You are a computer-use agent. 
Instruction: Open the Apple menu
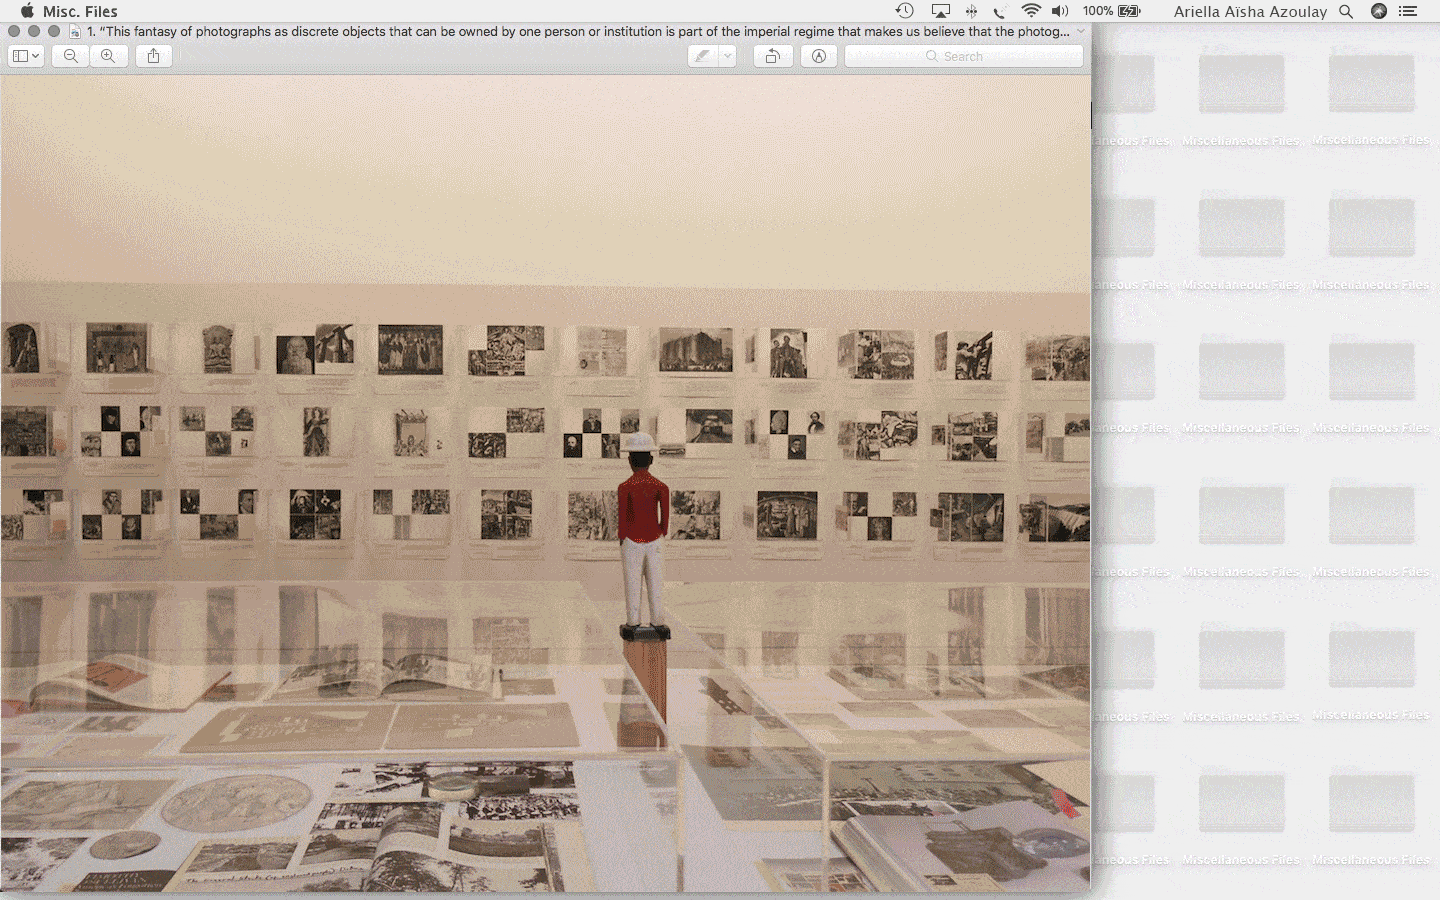(x=27, y=11)
